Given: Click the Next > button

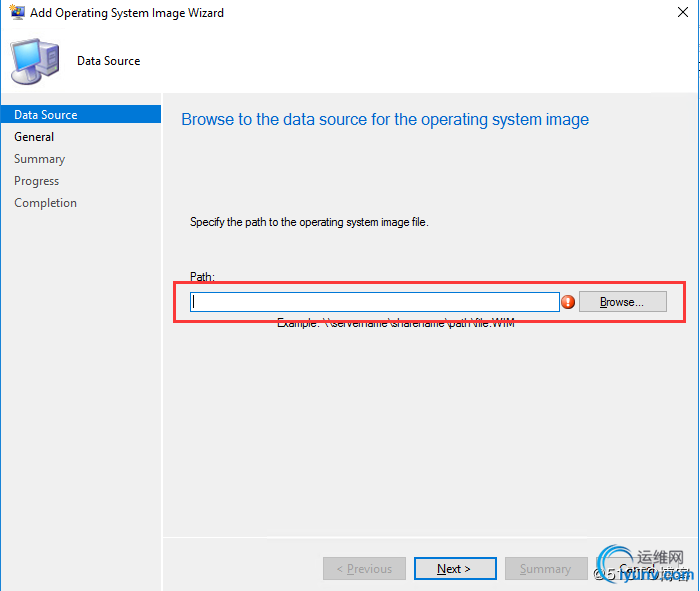Looking at the screenshot, I should 455,569.
